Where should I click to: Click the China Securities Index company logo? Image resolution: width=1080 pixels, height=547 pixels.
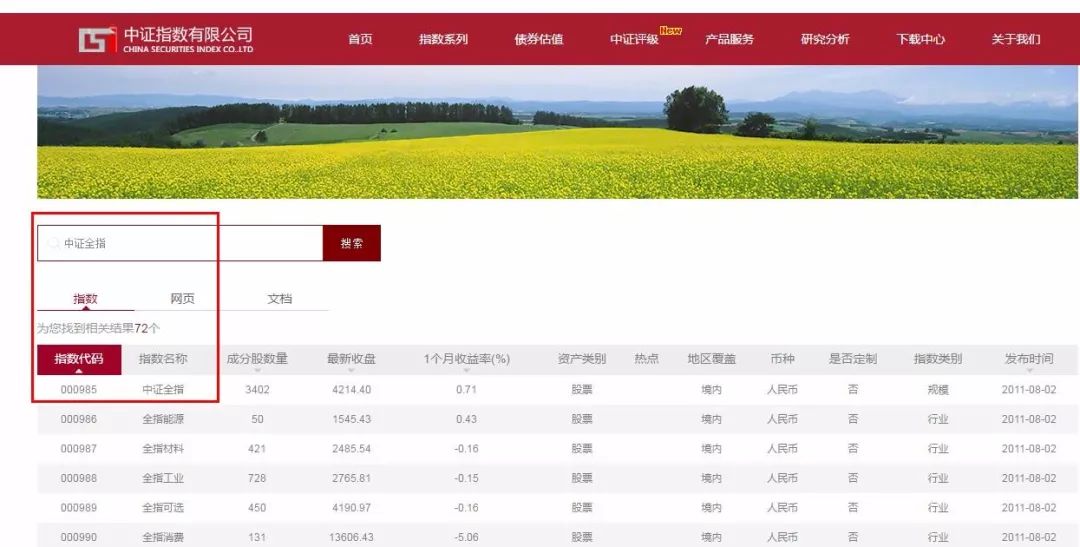pos(166,39)
